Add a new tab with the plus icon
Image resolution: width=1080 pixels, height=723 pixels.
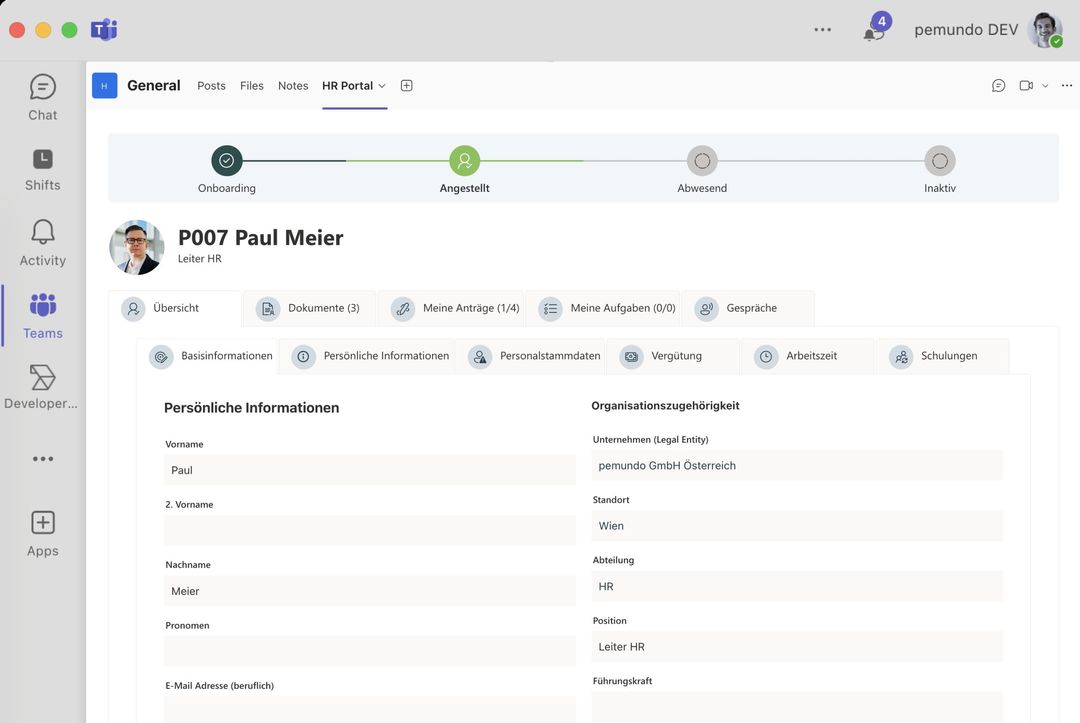tap(406, 85)
